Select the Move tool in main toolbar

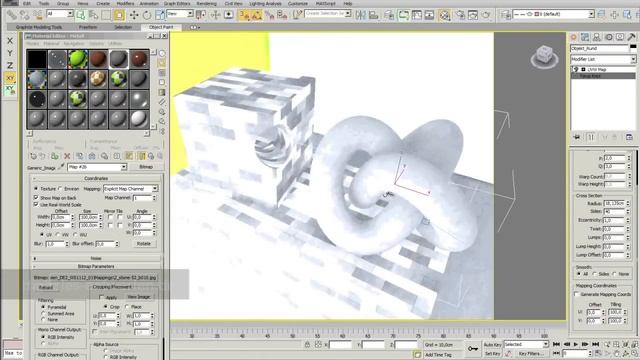pyautogui.click(x=134, y=16)
